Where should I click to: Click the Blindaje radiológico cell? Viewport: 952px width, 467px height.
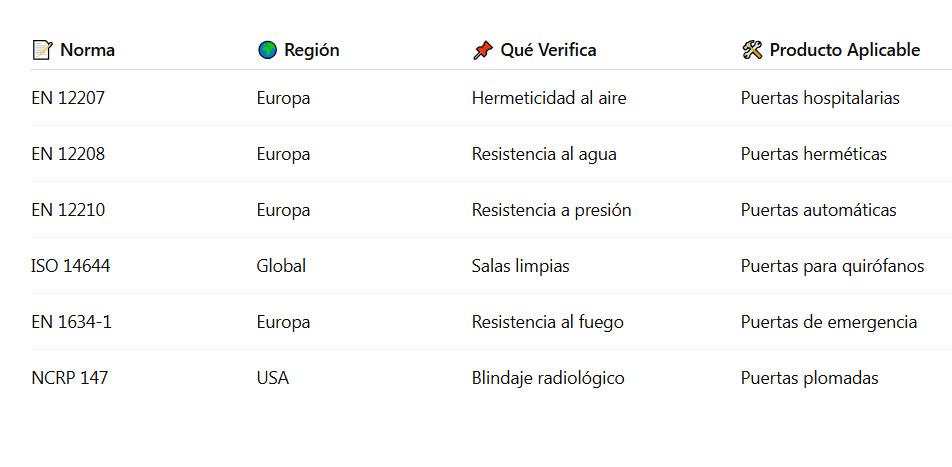click(x=548, y=378)
